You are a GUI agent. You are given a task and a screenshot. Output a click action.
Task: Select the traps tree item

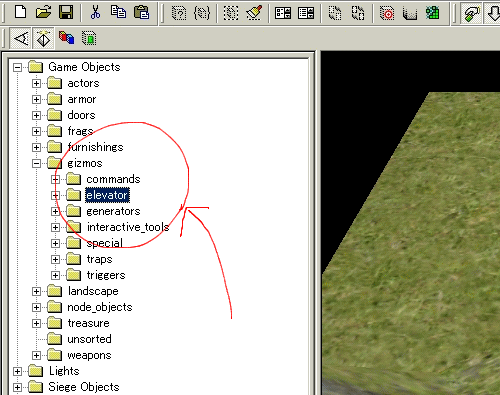[x=99, y=259]
